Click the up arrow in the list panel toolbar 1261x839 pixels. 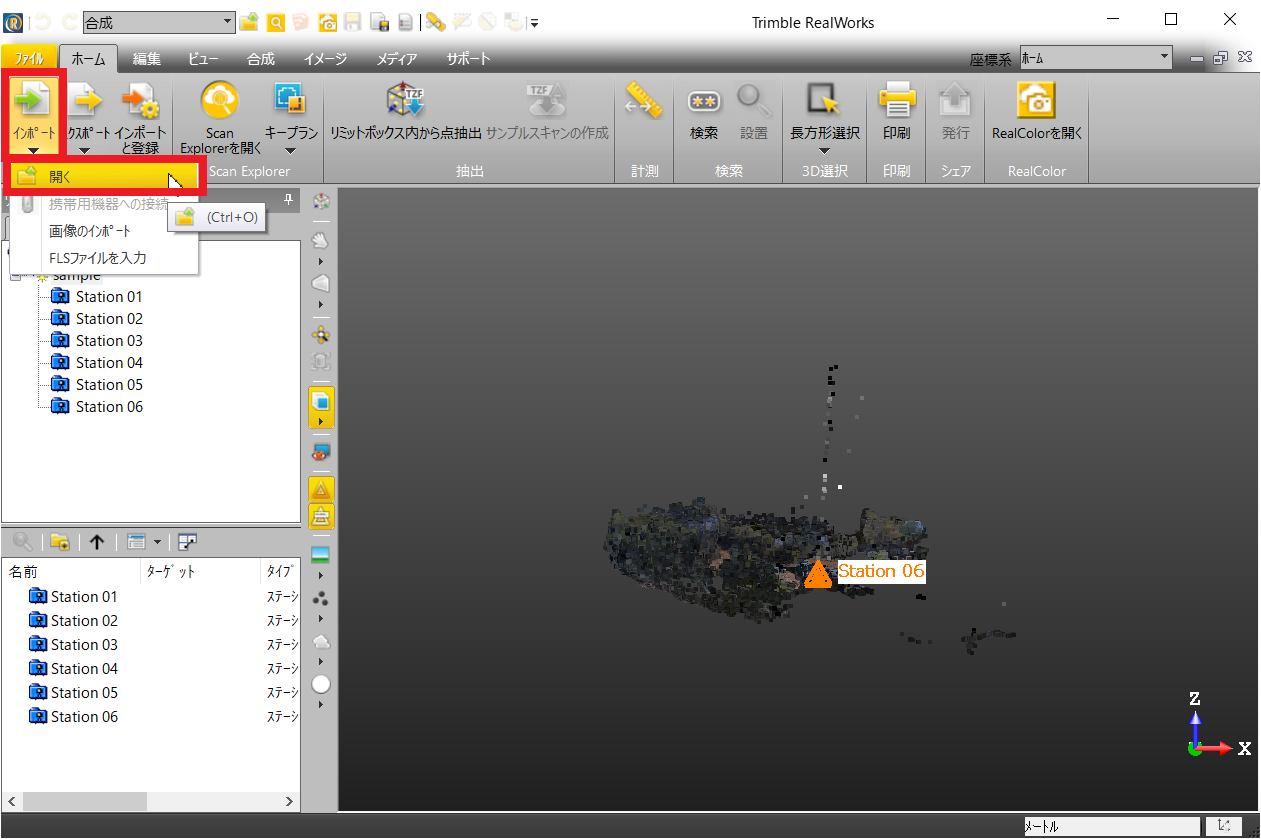97,542
